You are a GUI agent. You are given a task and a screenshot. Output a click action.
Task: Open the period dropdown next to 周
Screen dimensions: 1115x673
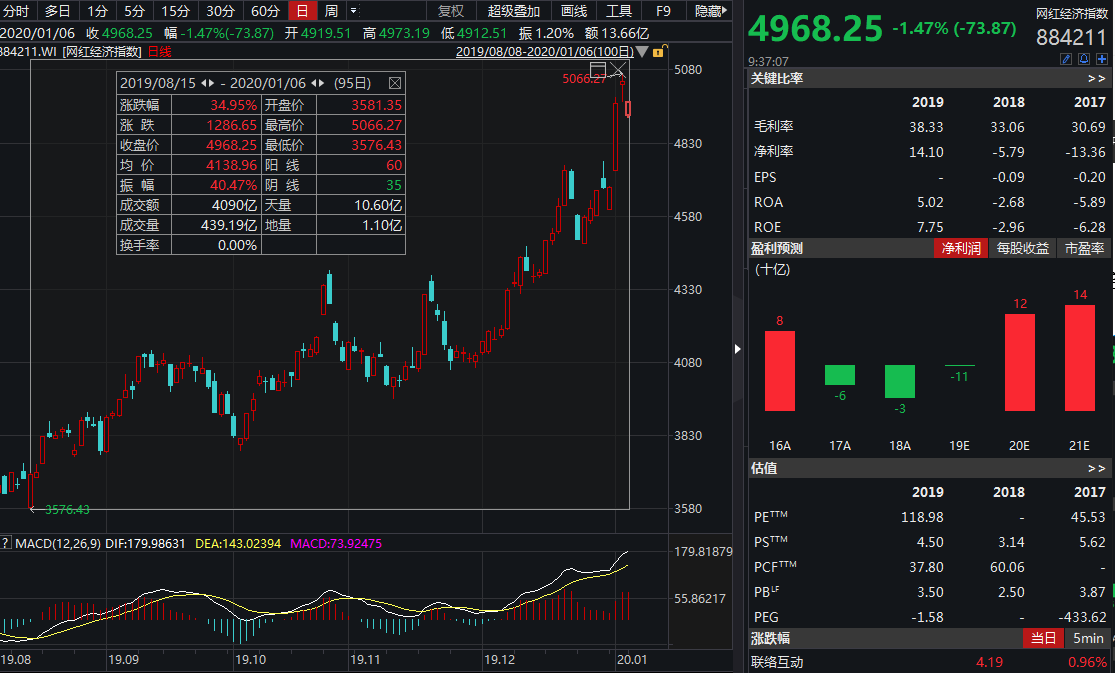click(x=353, y=11)
